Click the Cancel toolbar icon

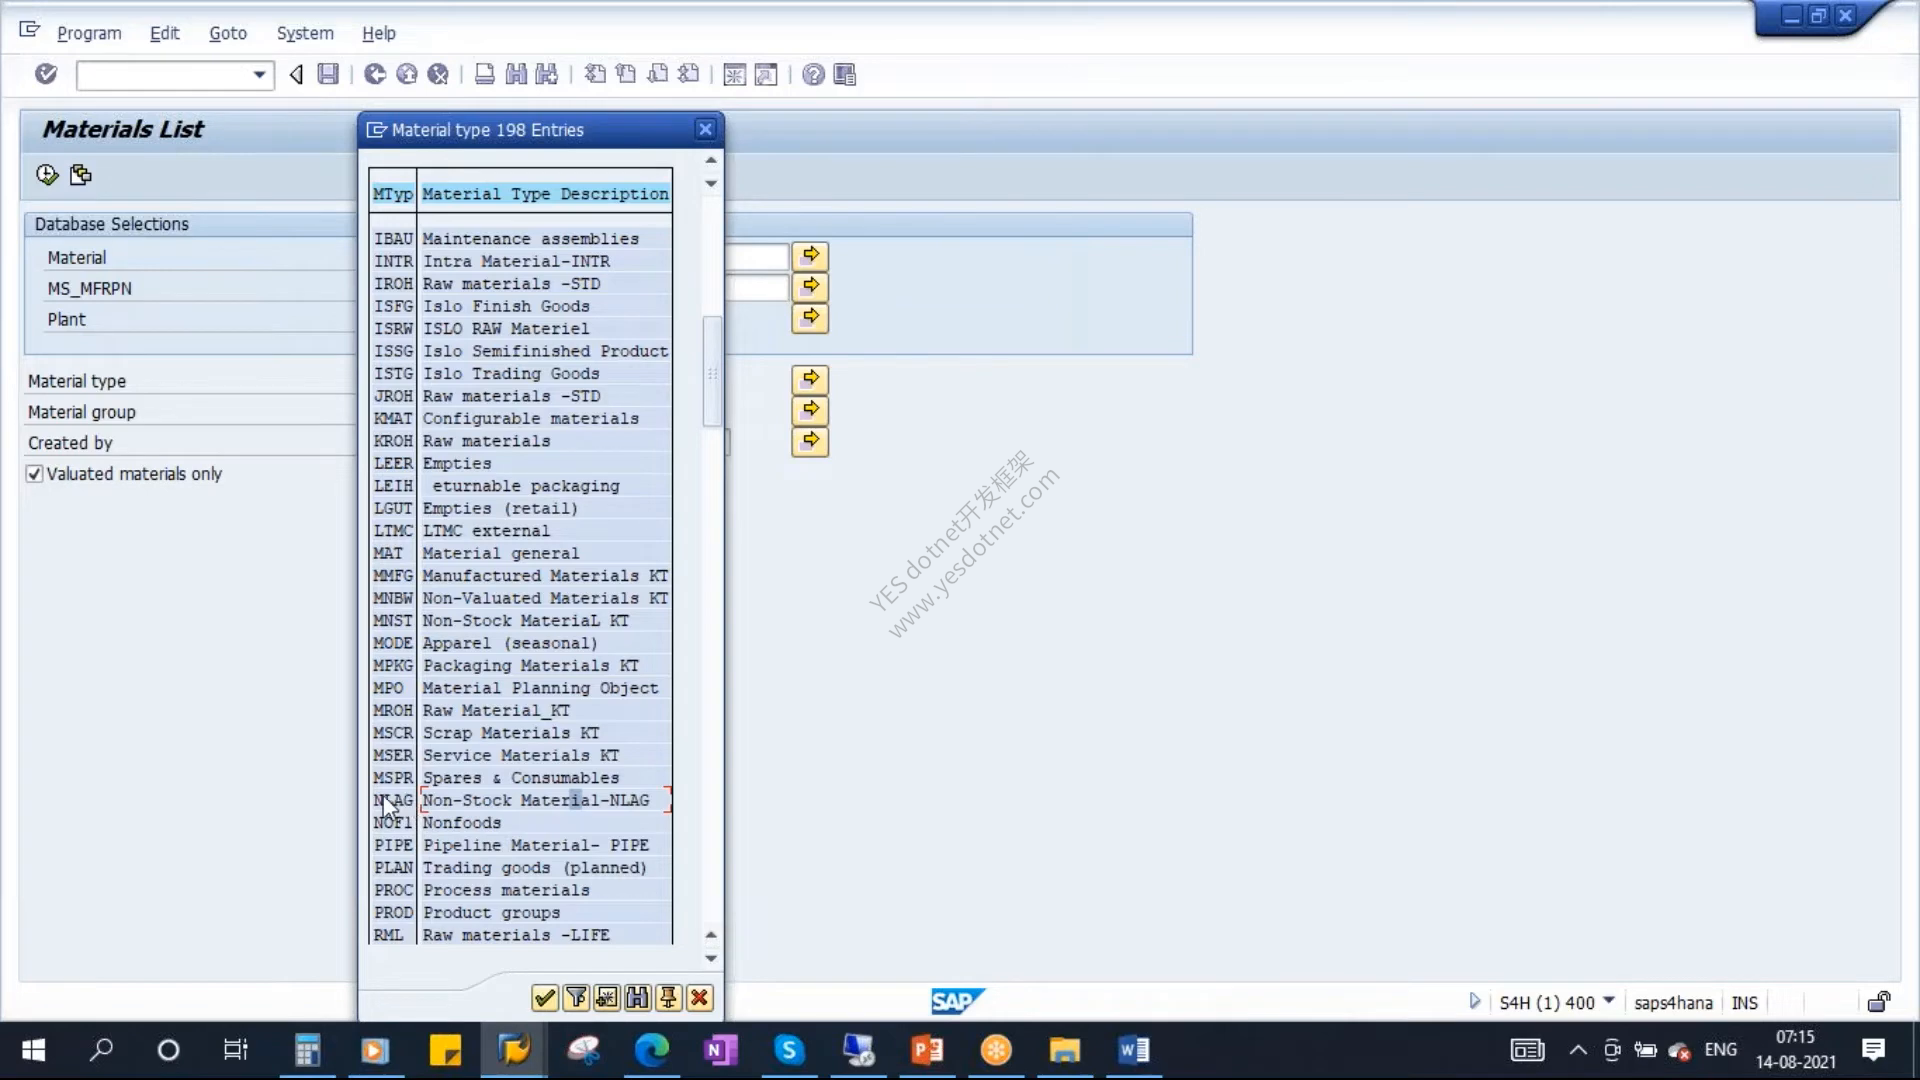coord(438,74)
